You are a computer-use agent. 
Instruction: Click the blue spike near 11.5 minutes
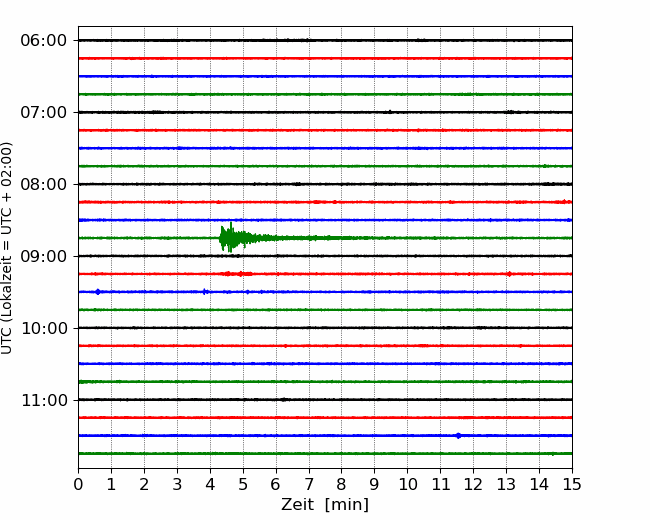point(458,435)
